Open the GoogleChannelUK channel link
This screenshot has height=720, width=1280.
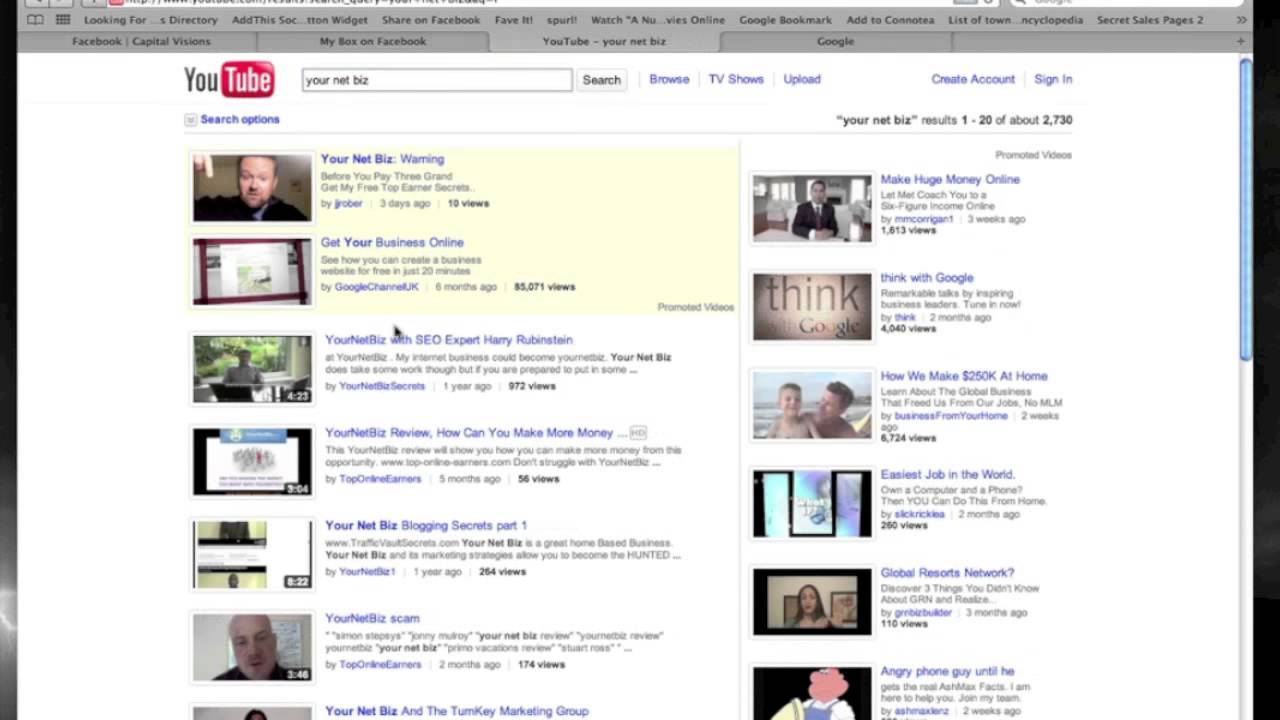coord(376,287)
